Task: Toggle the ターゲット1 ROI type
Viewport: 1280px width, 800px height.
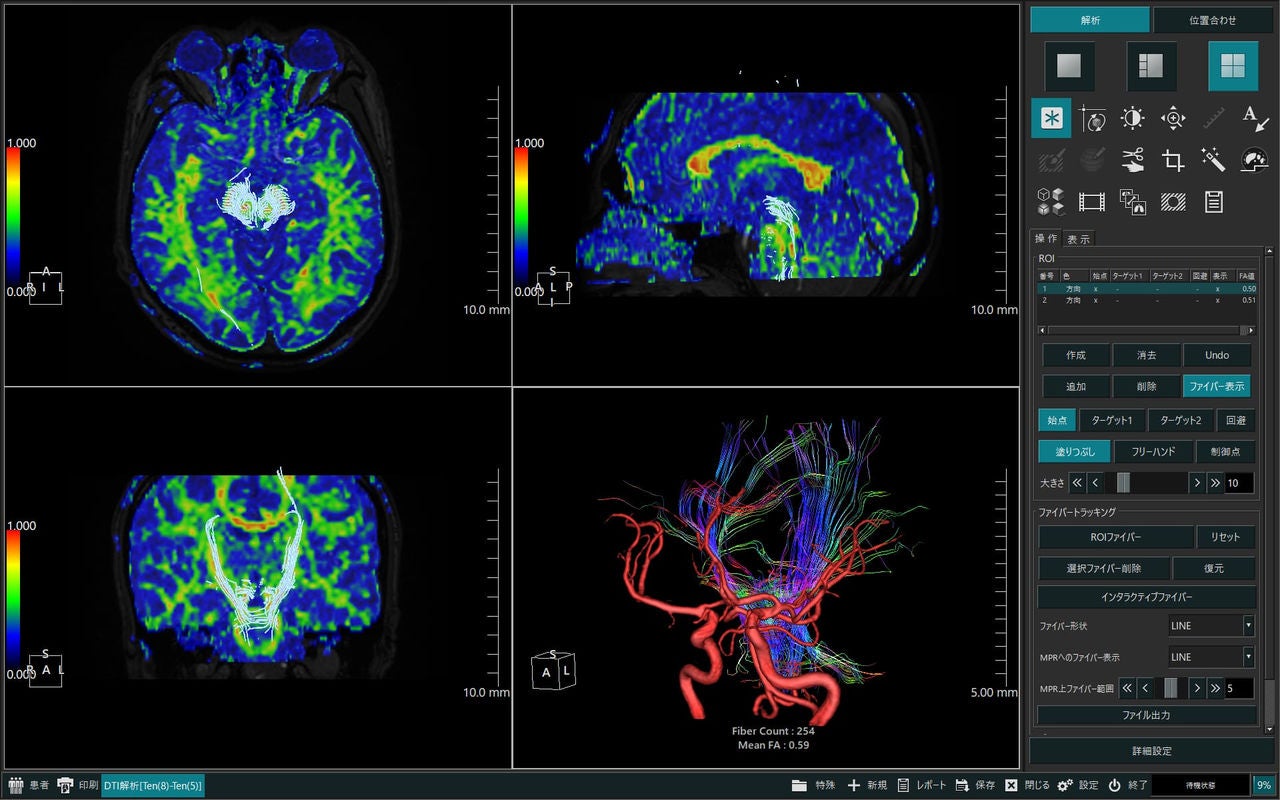Action: coord(1112,421)
